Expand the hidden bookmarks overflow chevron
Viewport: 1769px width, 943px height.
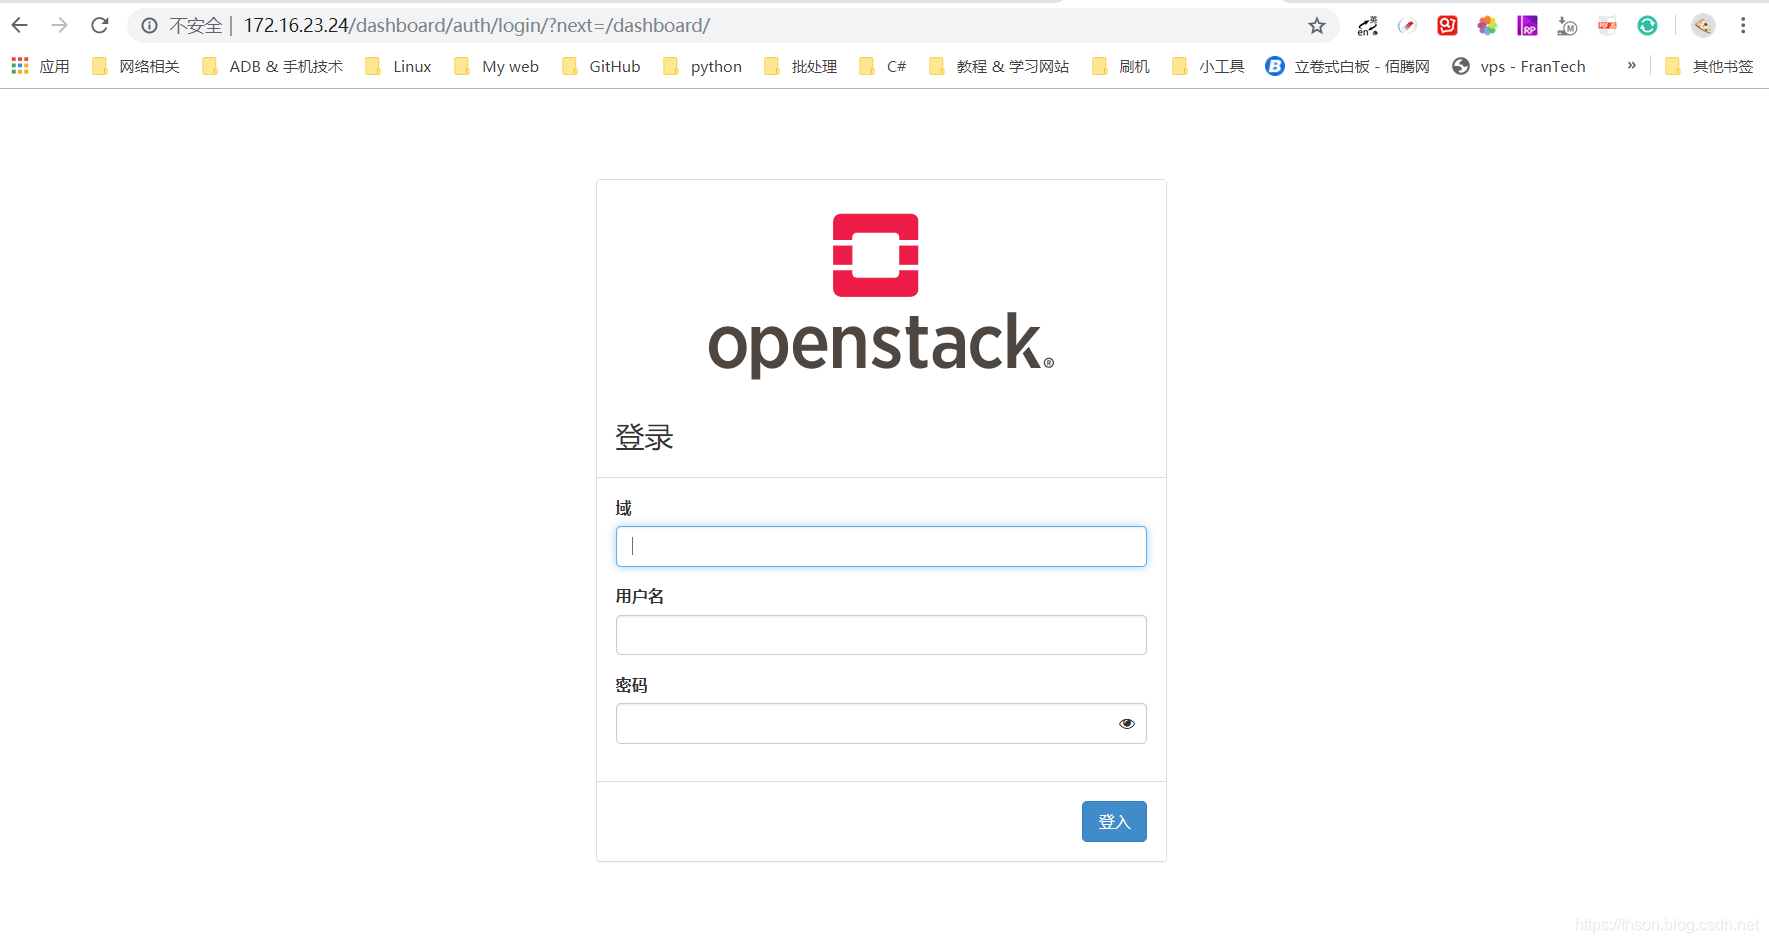point(1632,66)
